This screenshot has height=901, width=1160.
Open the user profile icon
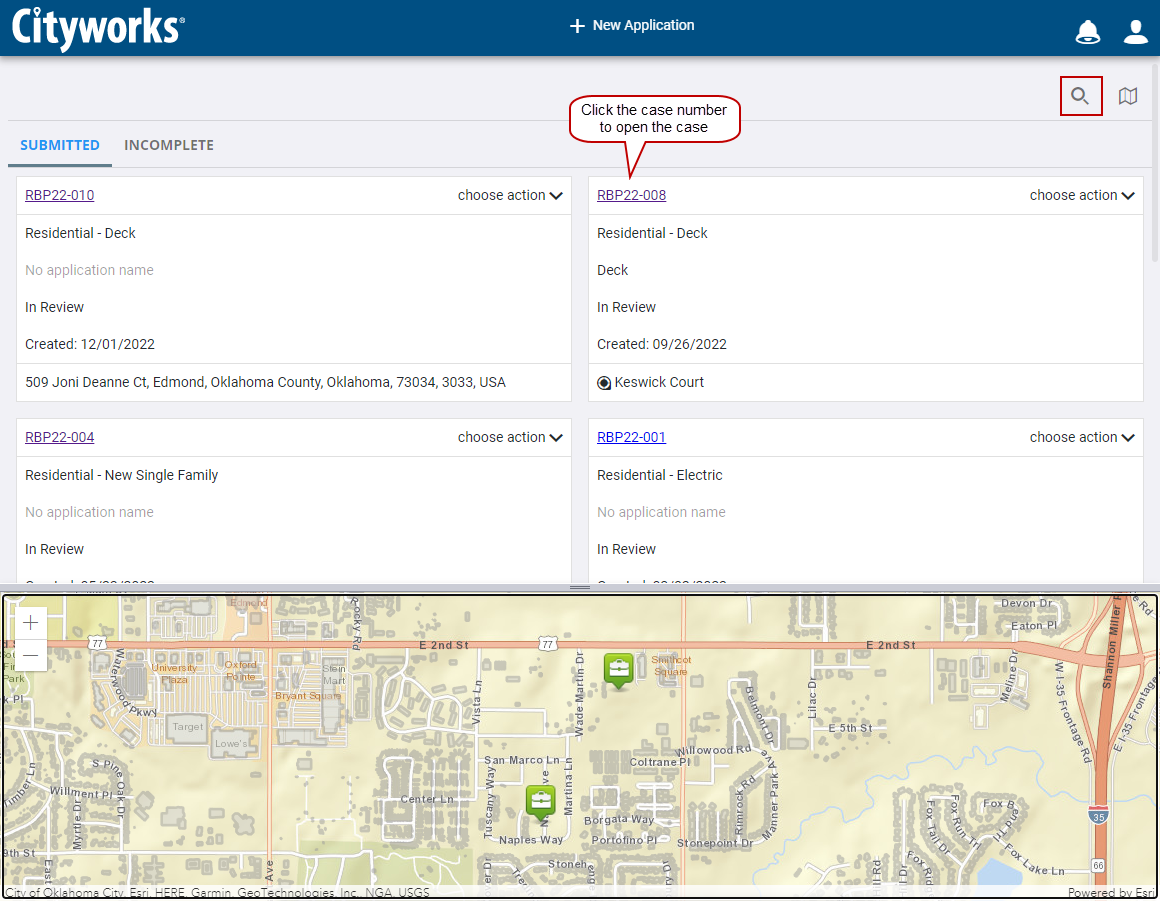[1136, 32]
